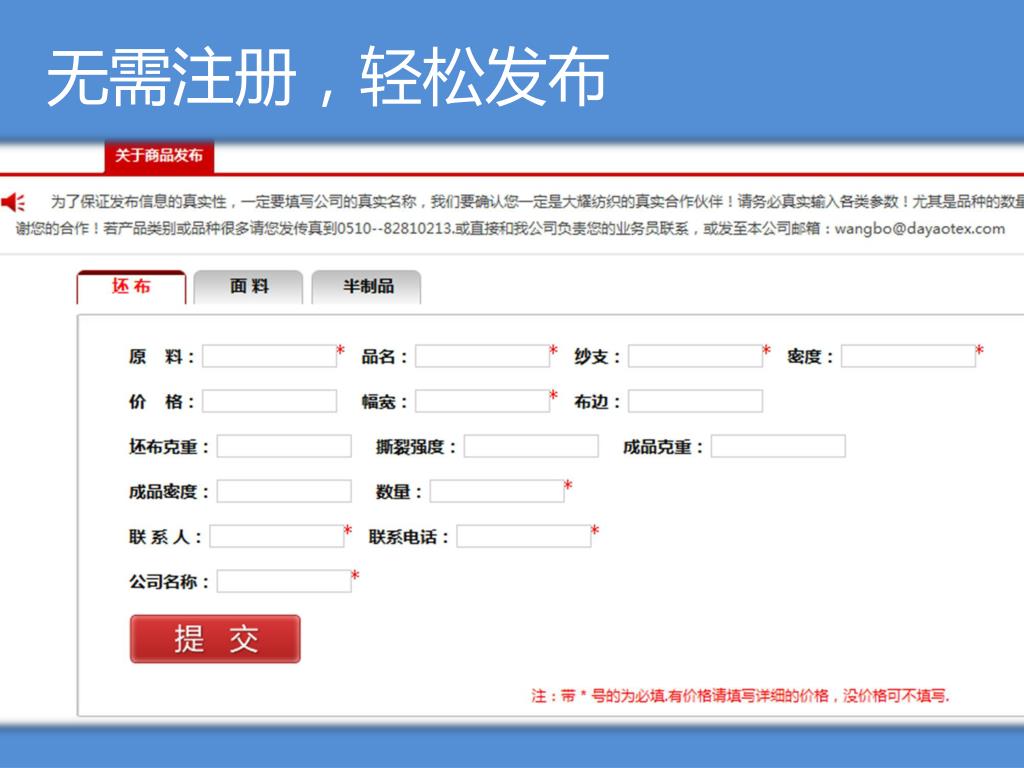Select the 坯布克重 input box
The height and width of the screenshot is (768, 1024).
[284, 447]
